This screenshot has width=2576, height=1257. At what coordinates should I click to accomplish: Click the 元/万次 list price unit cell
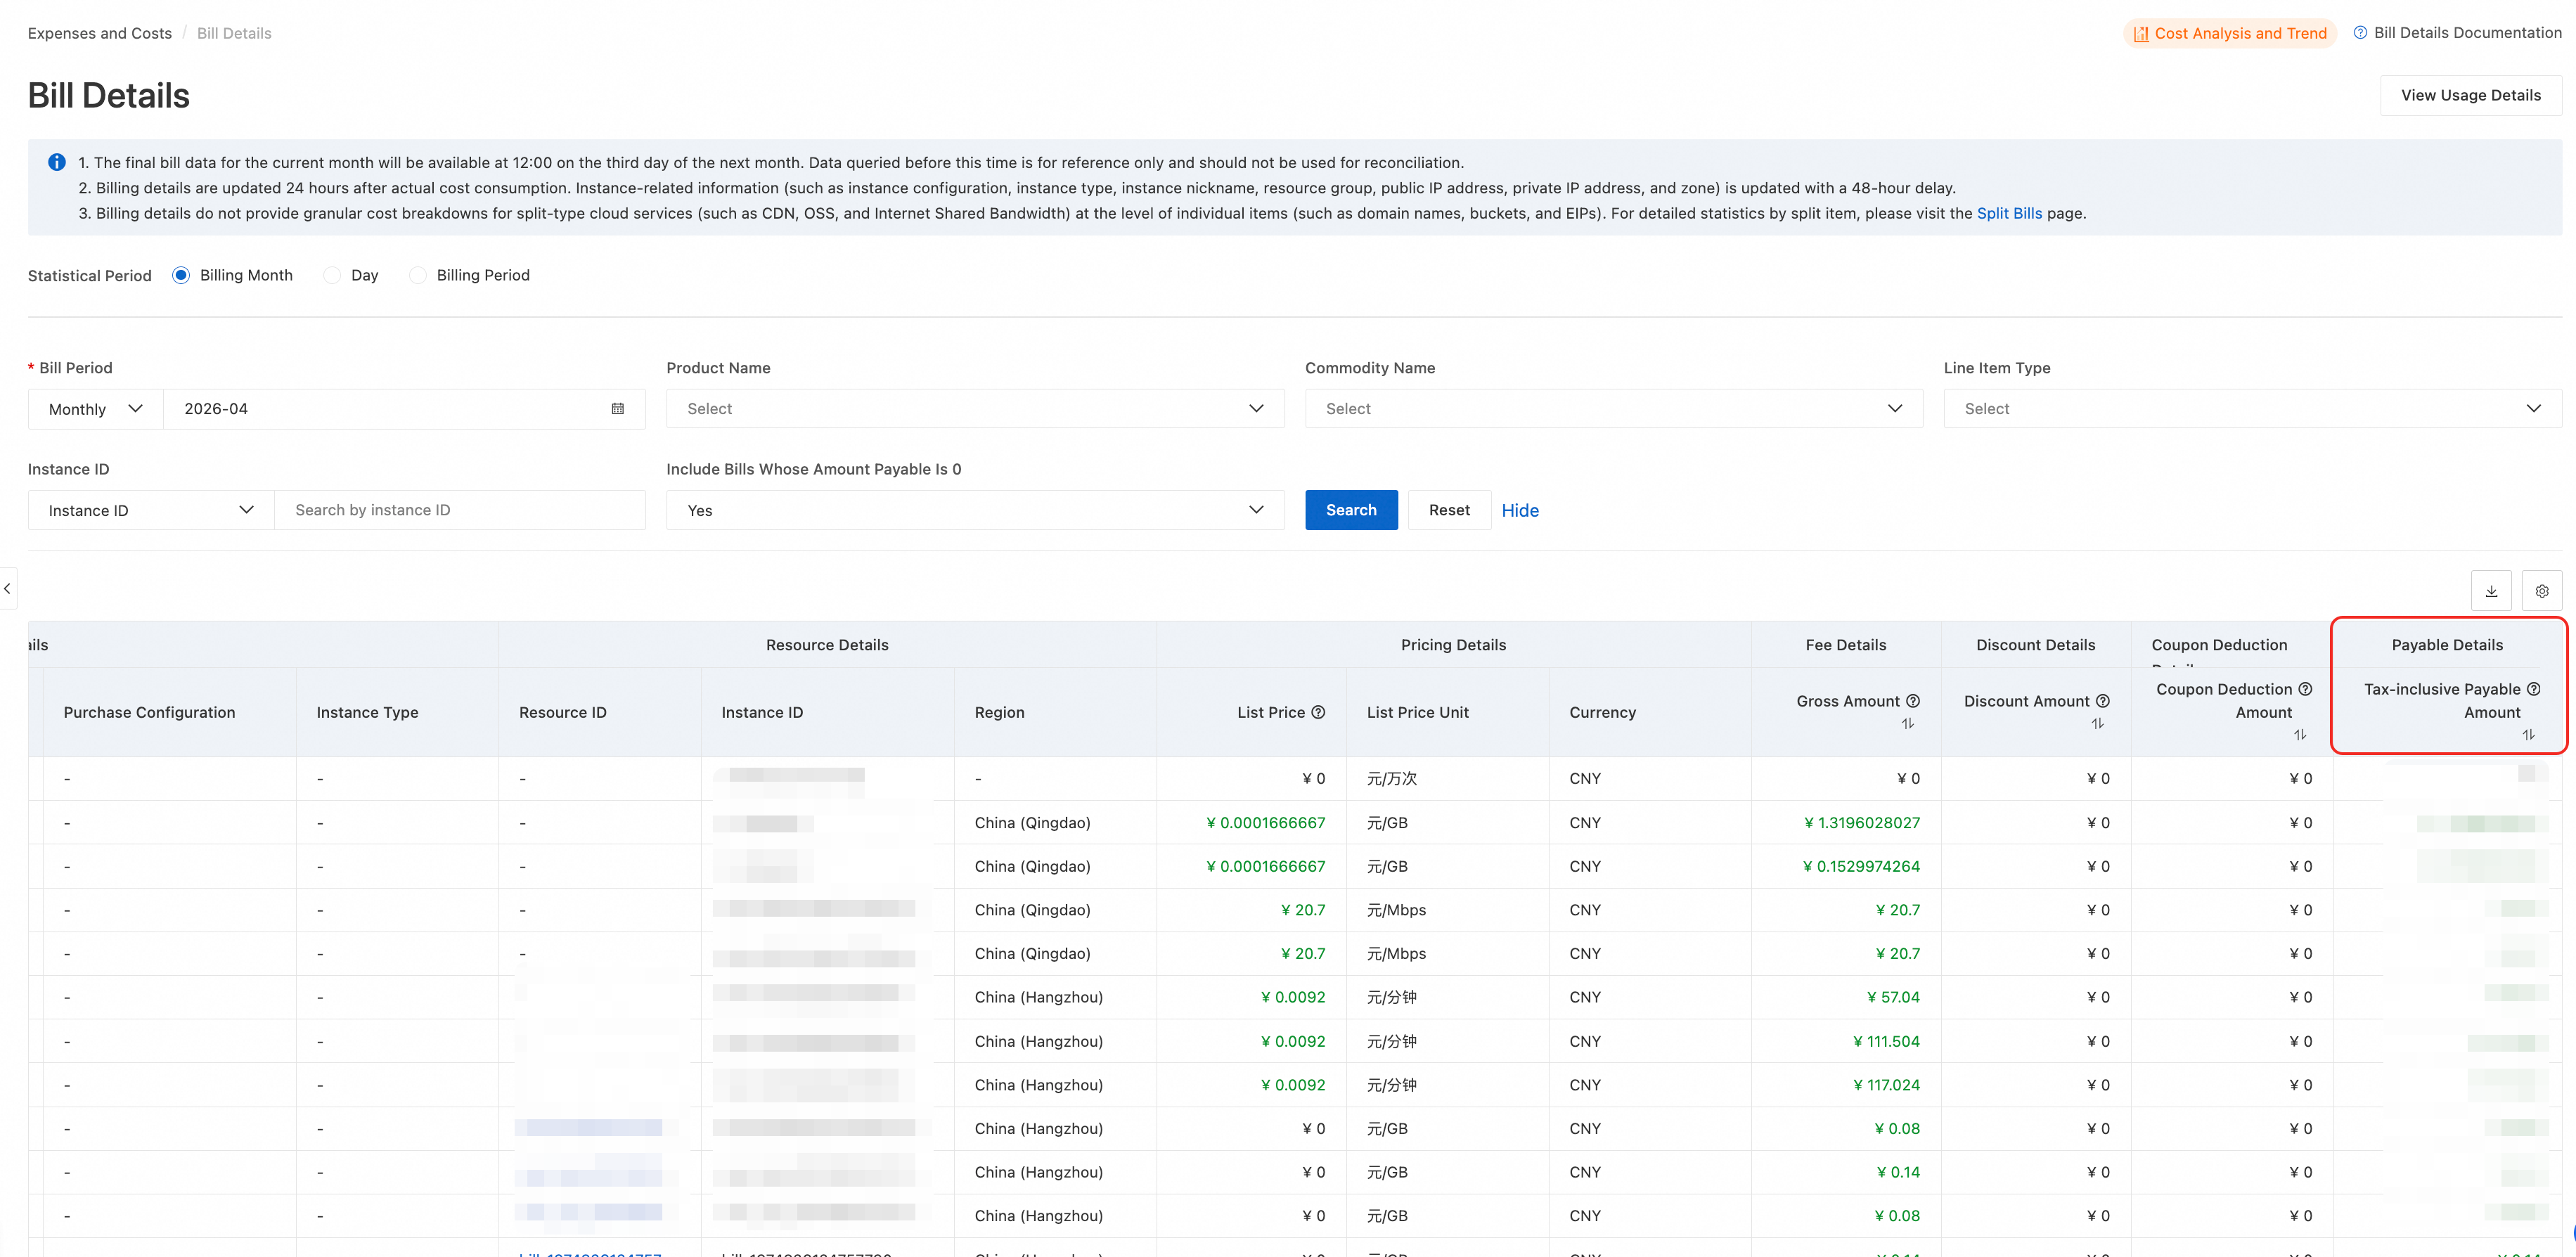click(x=1392, y=779)
